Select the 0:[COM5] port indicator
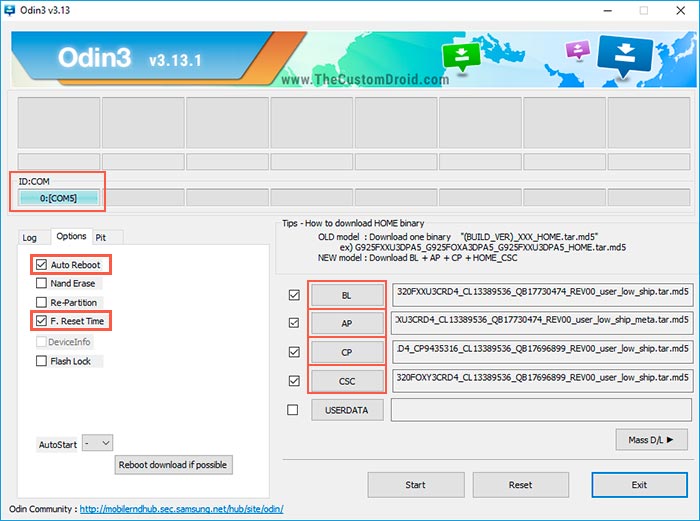700x521 pixels. point(58,198)
